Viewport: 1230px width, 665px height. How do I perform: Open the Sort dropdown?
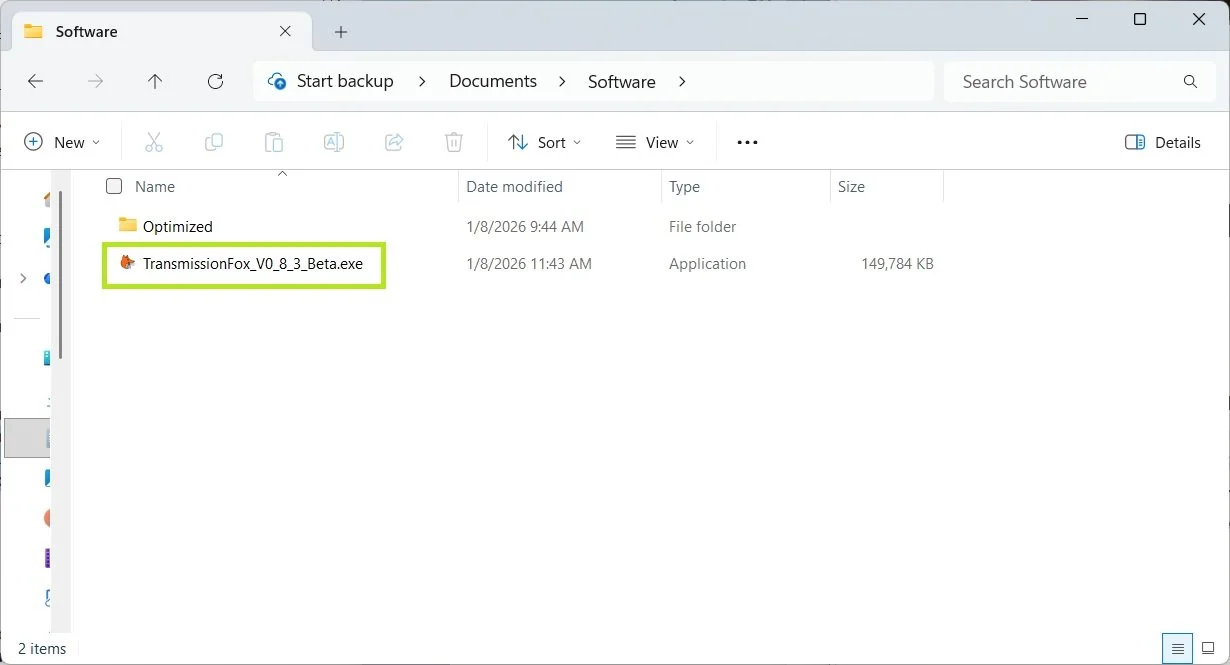(x=544, y=142)
